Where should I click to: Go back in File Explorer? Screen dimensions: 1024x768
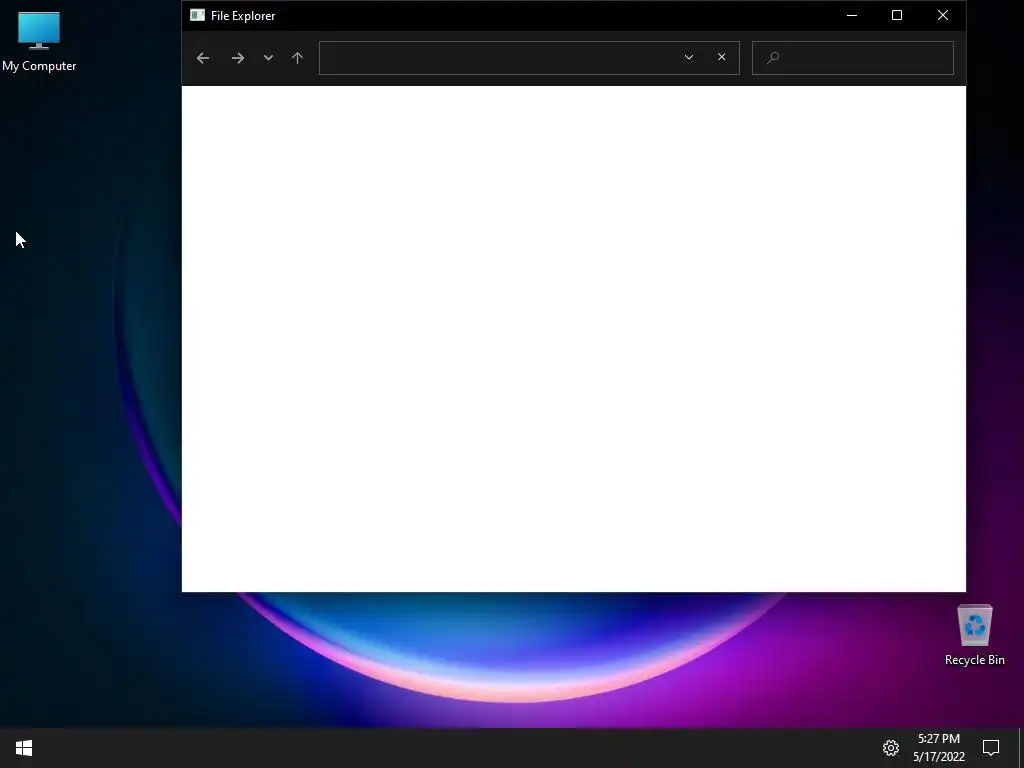pyautogui.click(x=202, y=58)
